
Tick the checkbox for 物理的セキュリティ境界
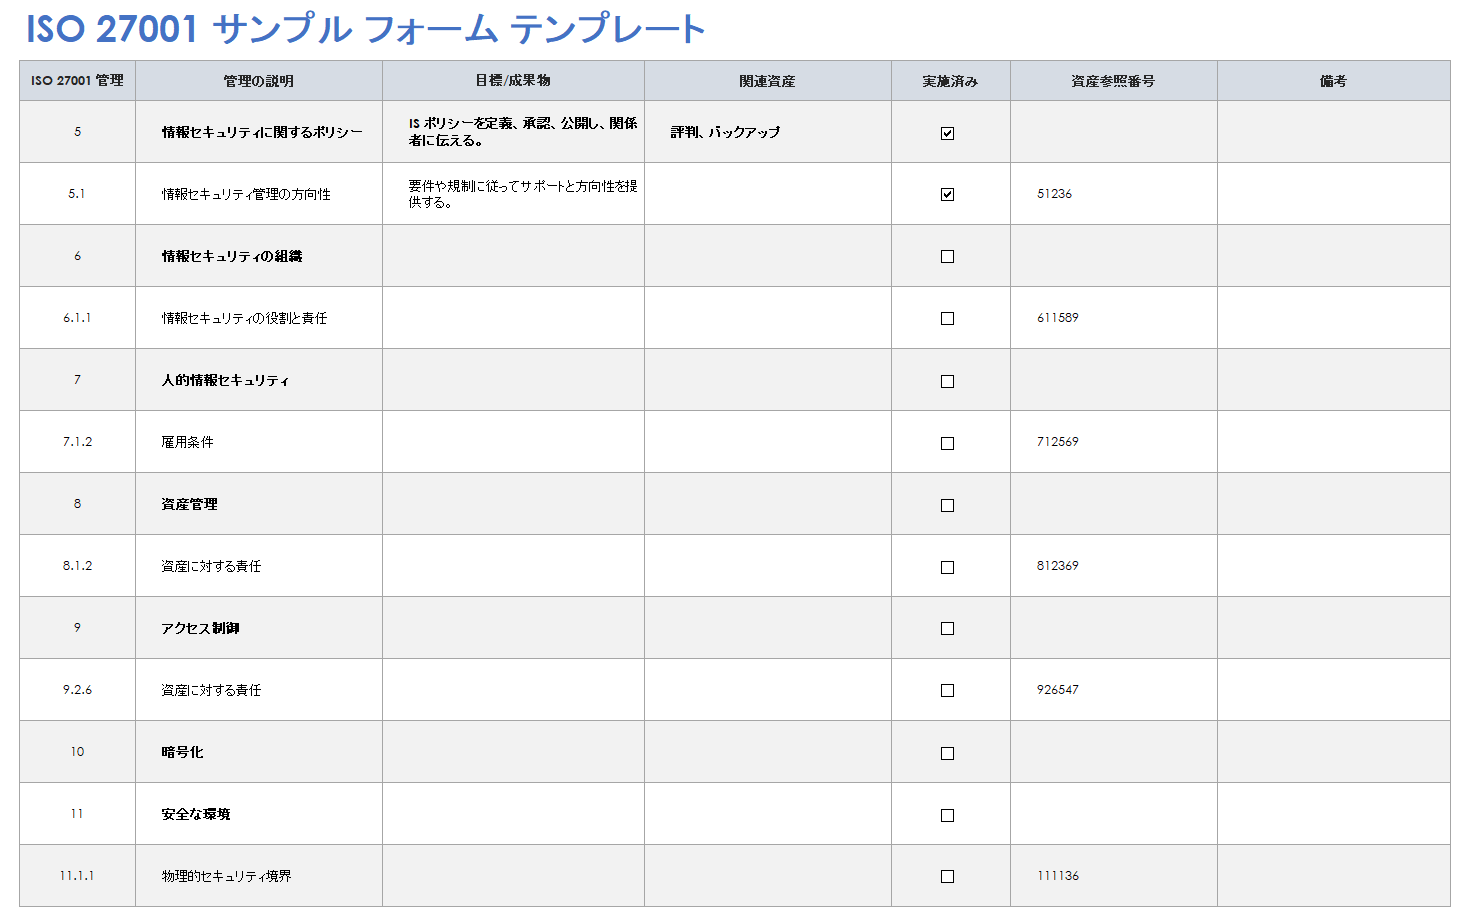tap(947, 877)
